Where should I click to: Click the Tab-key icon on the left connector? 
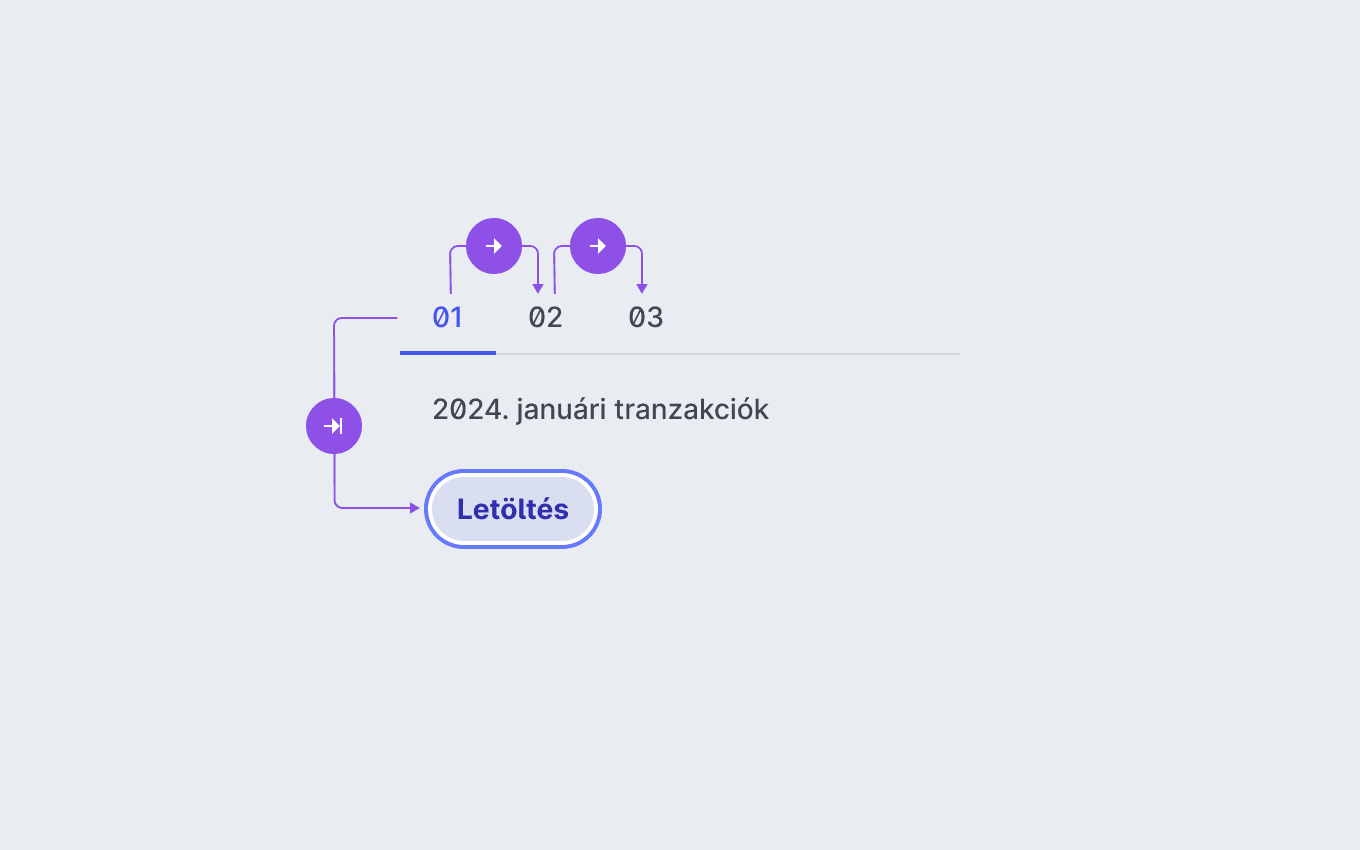point(334,426)
